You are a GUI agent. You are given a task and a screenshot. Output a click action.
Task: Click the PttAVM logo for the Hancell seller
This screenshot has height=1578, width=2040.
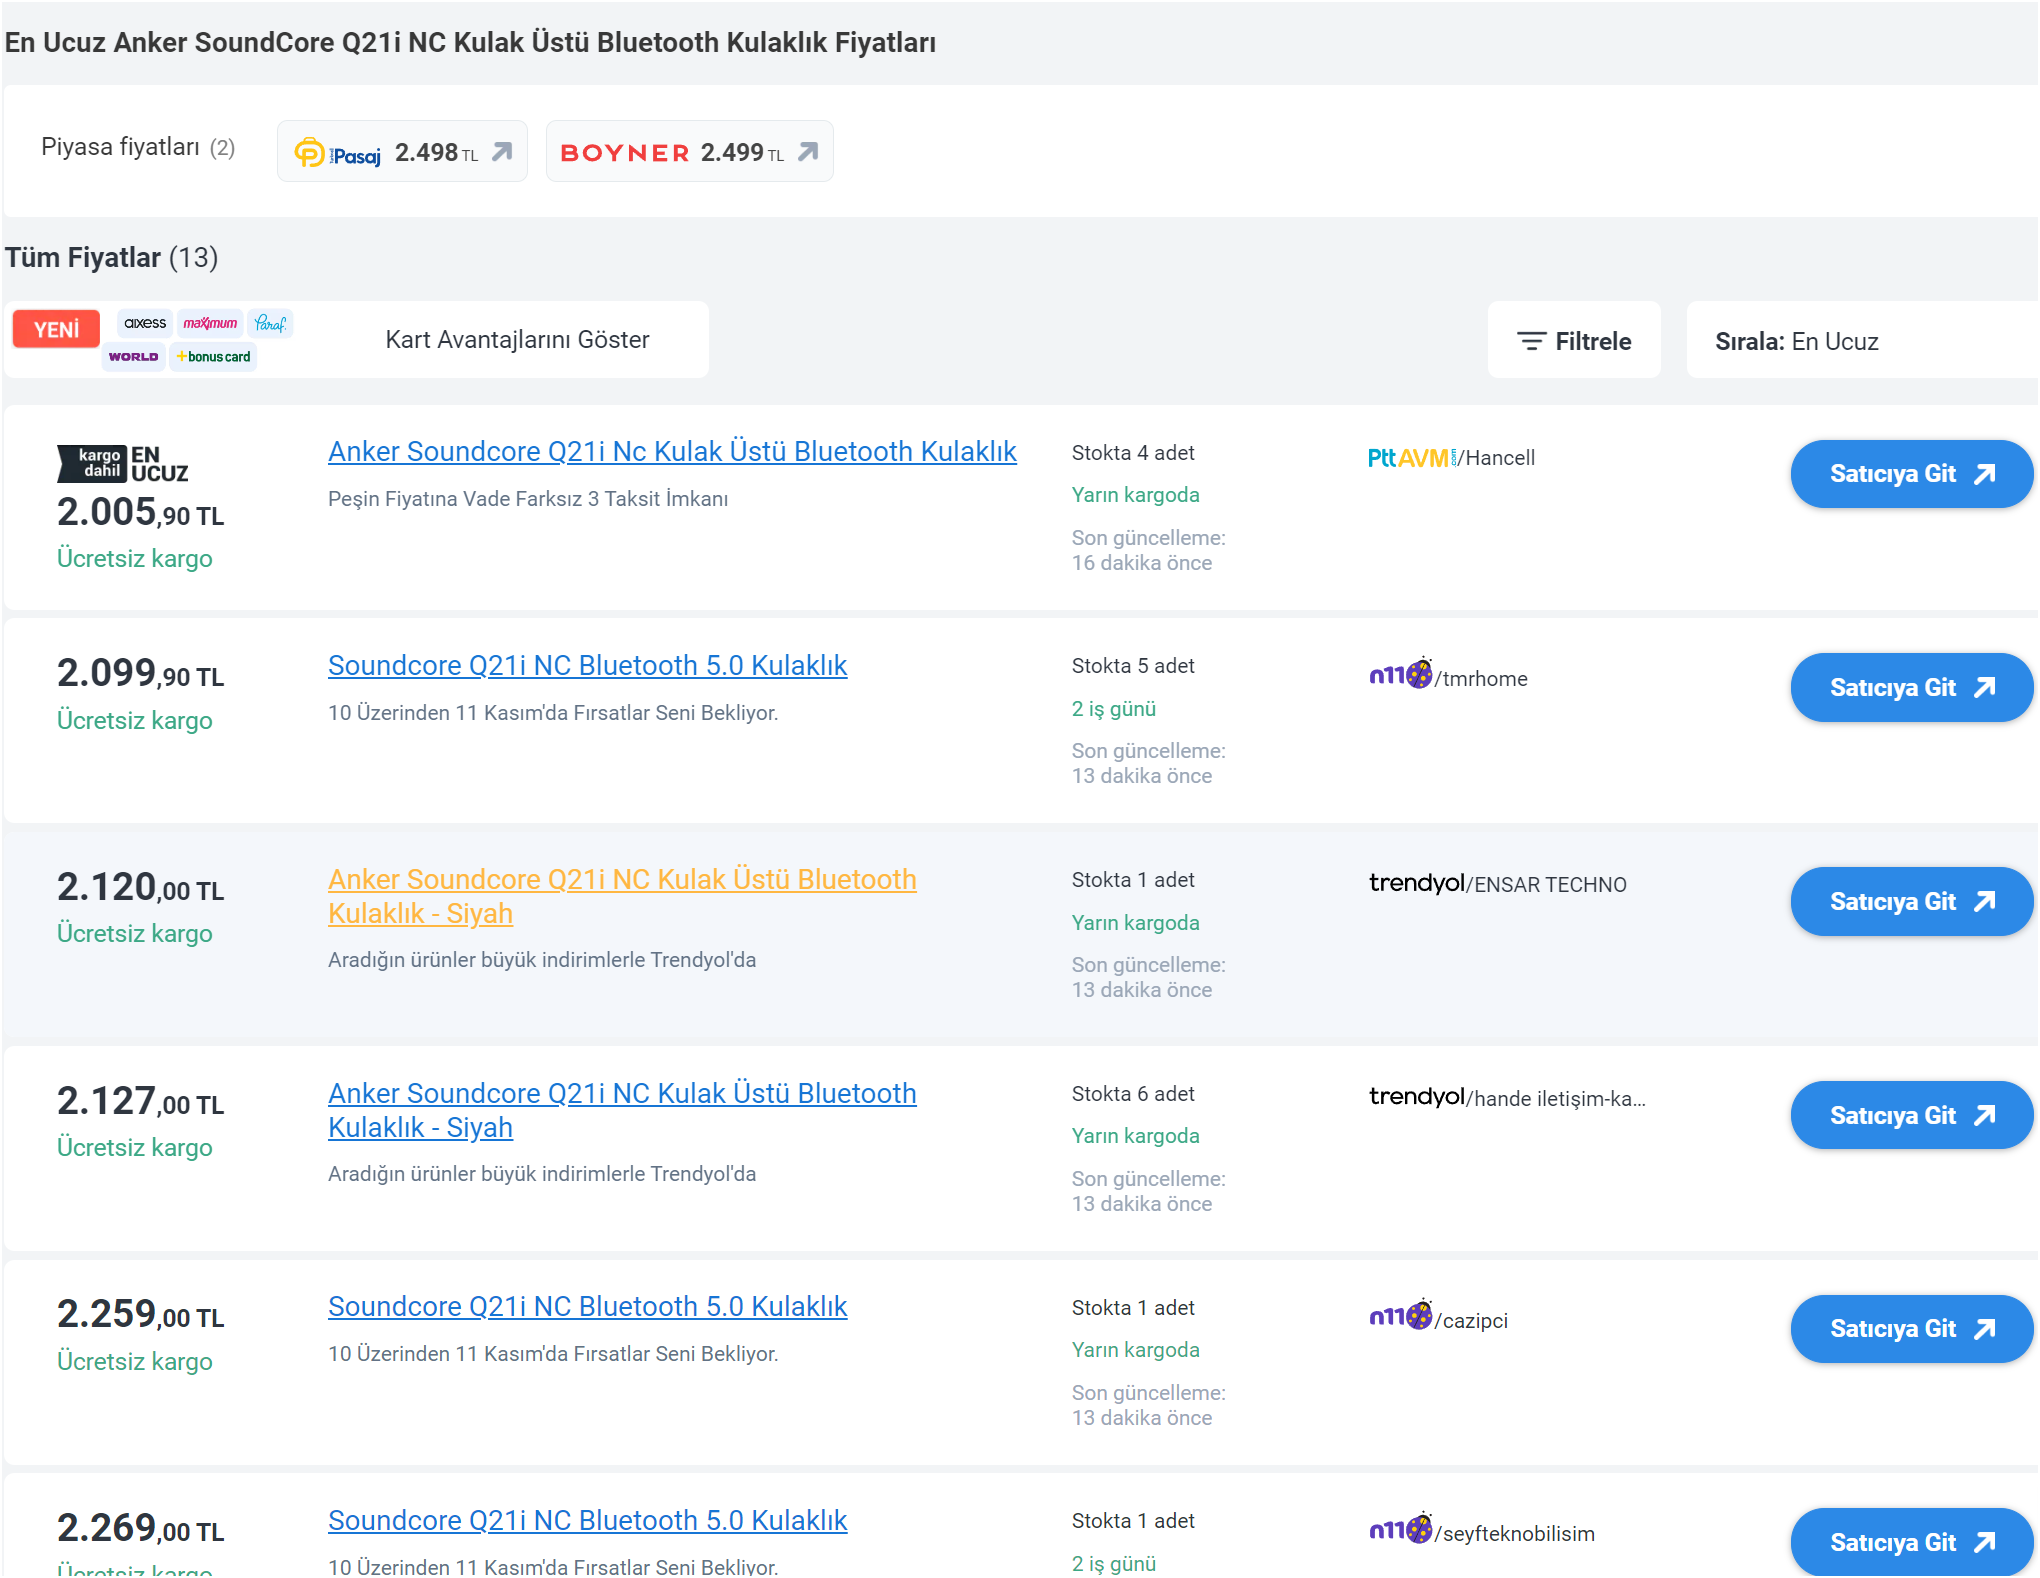pyautogui.click(x=1410, y=458)
